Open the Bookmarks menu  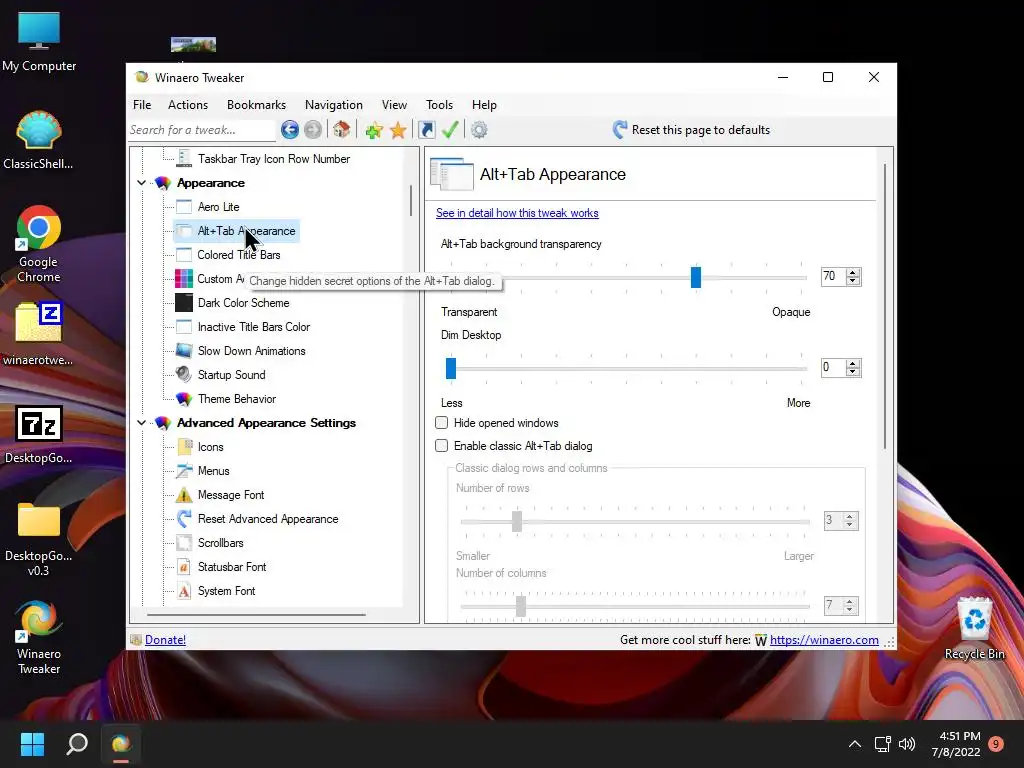click(x=257, y=104)
